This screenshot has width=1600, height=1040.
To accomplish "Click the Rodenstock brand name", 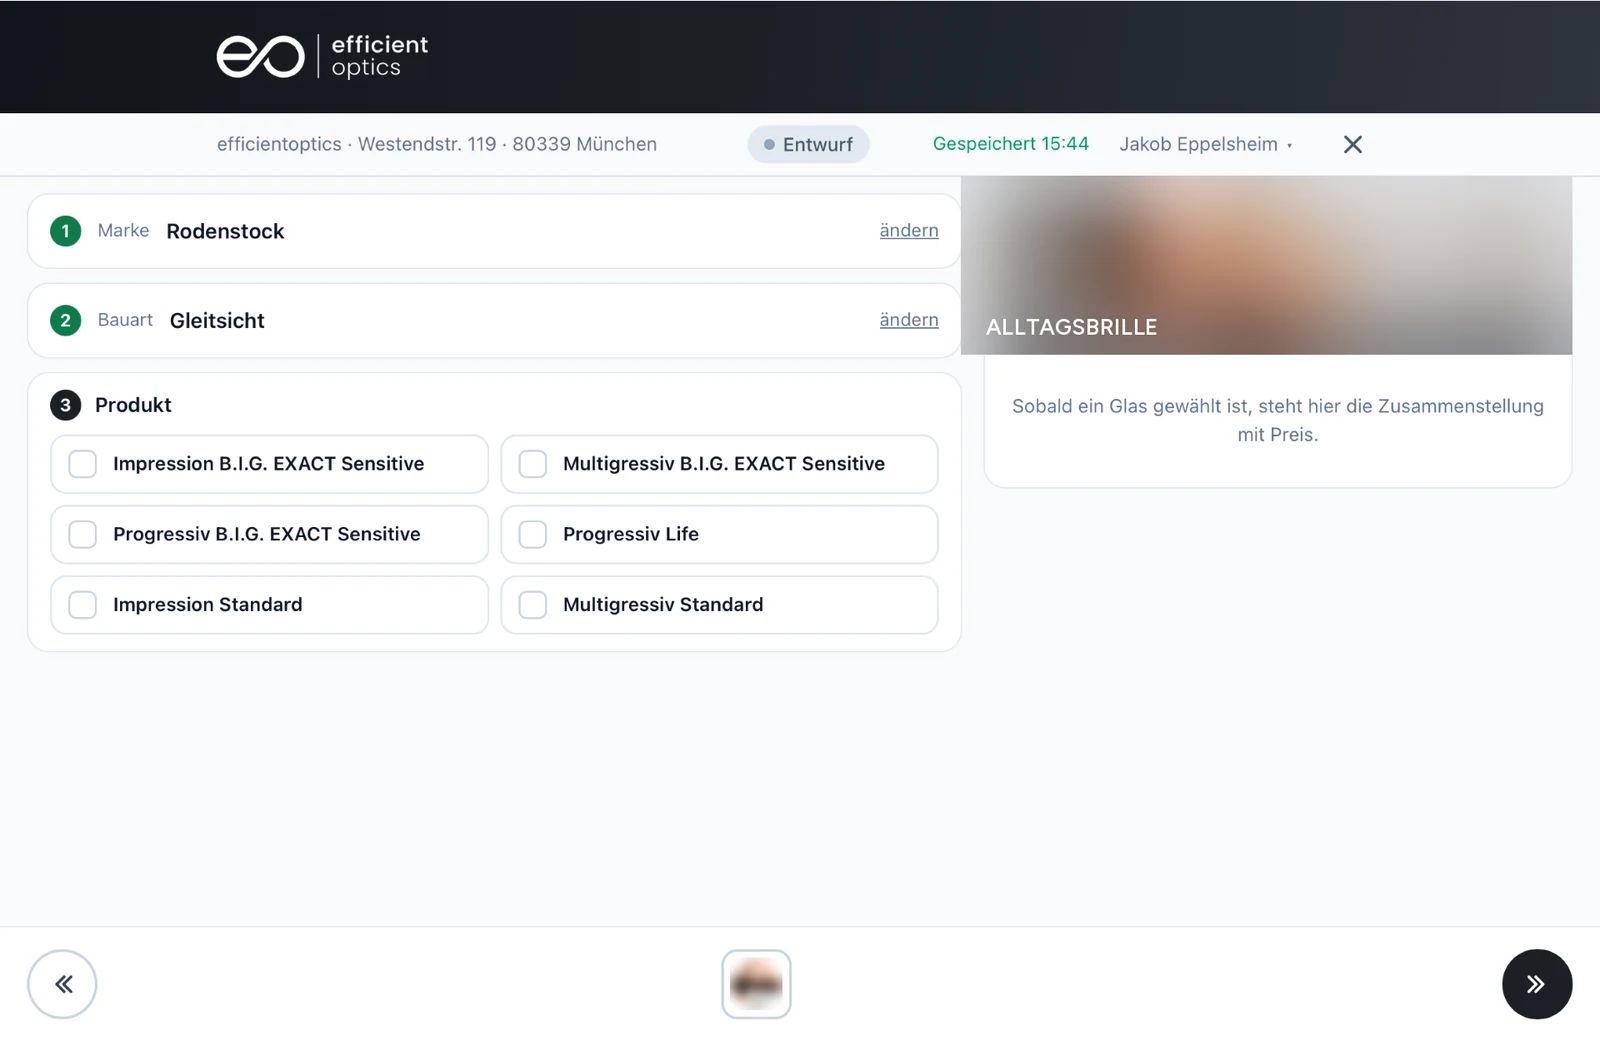I will click(225, 231).
